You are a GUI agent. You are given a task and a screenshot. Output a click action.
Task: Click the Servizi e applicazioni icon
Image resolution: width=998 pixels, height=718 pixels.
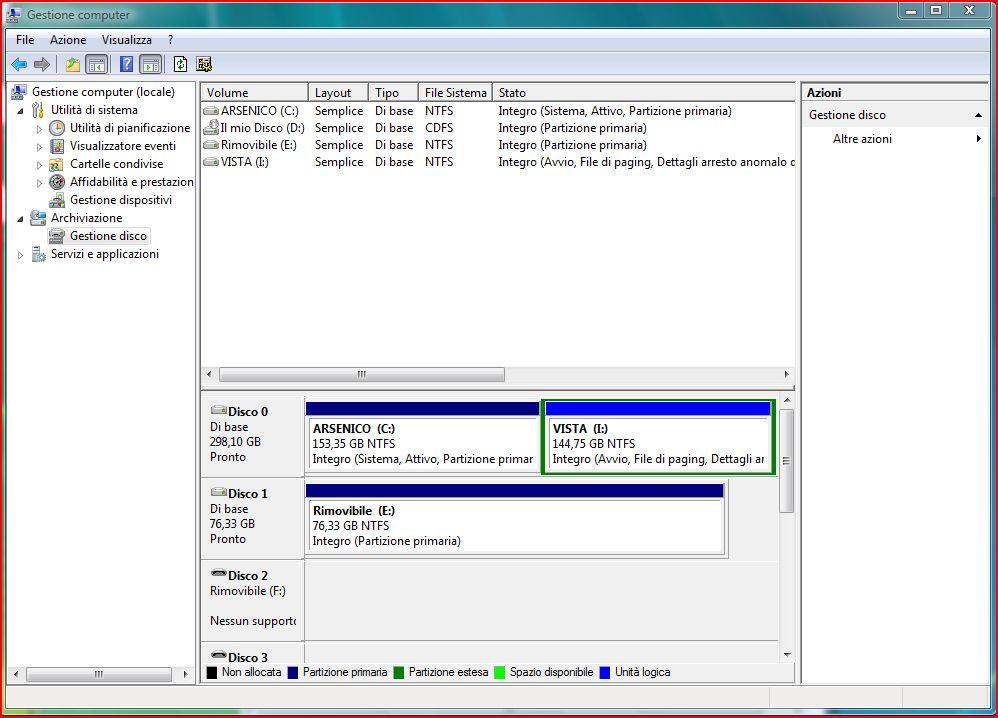39,255
